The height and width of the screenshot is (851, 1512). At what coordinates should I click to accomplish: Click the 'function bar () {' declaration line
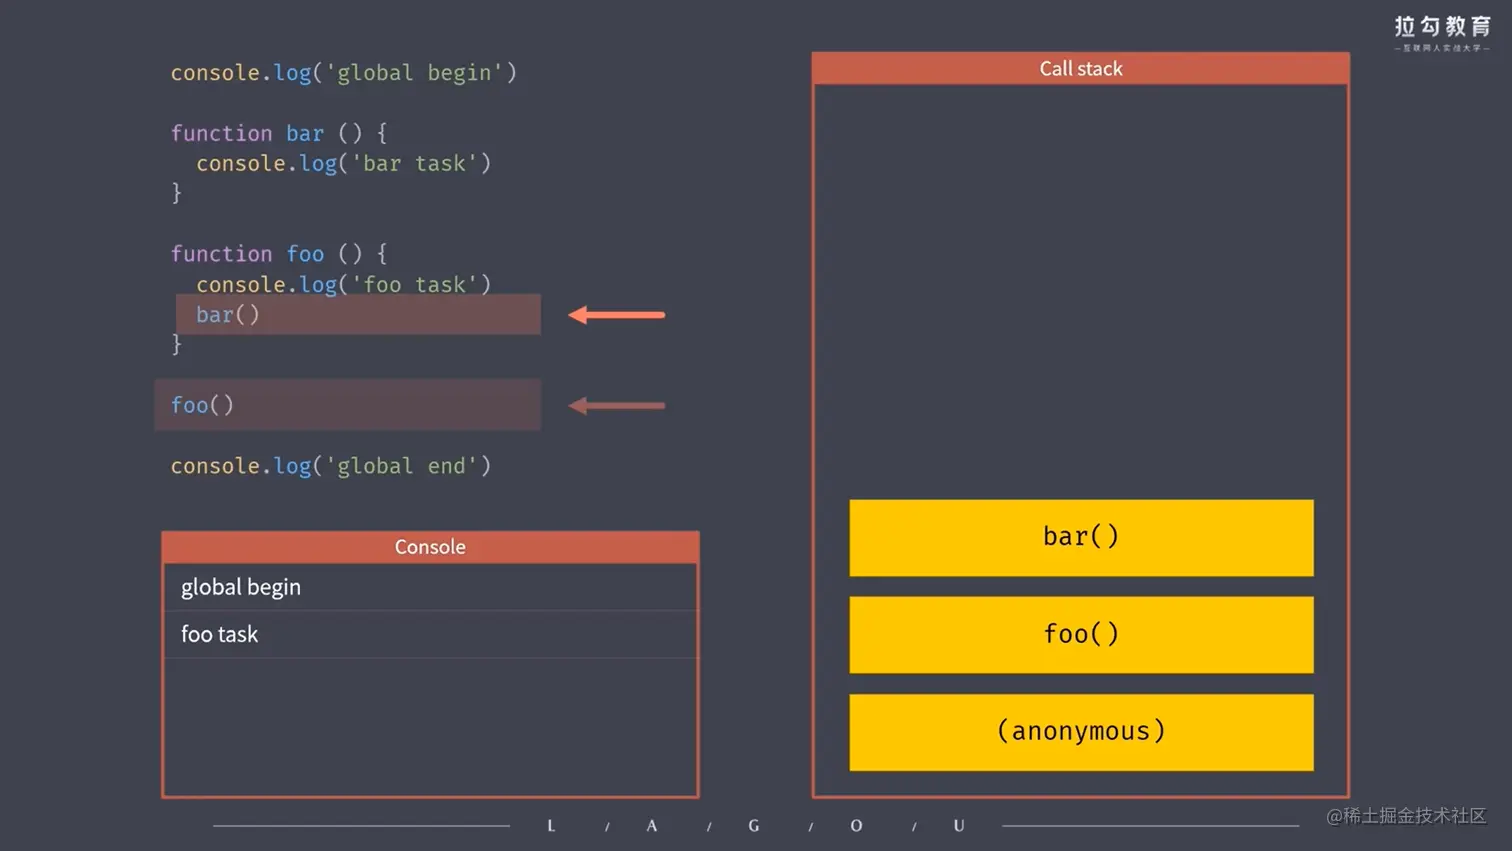tap(278, 133)
